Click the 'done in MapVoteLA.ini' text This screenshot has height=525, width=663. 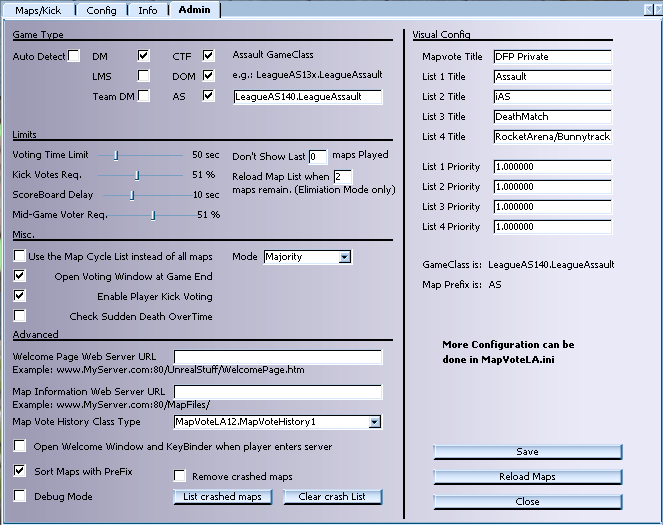[498, 360]
